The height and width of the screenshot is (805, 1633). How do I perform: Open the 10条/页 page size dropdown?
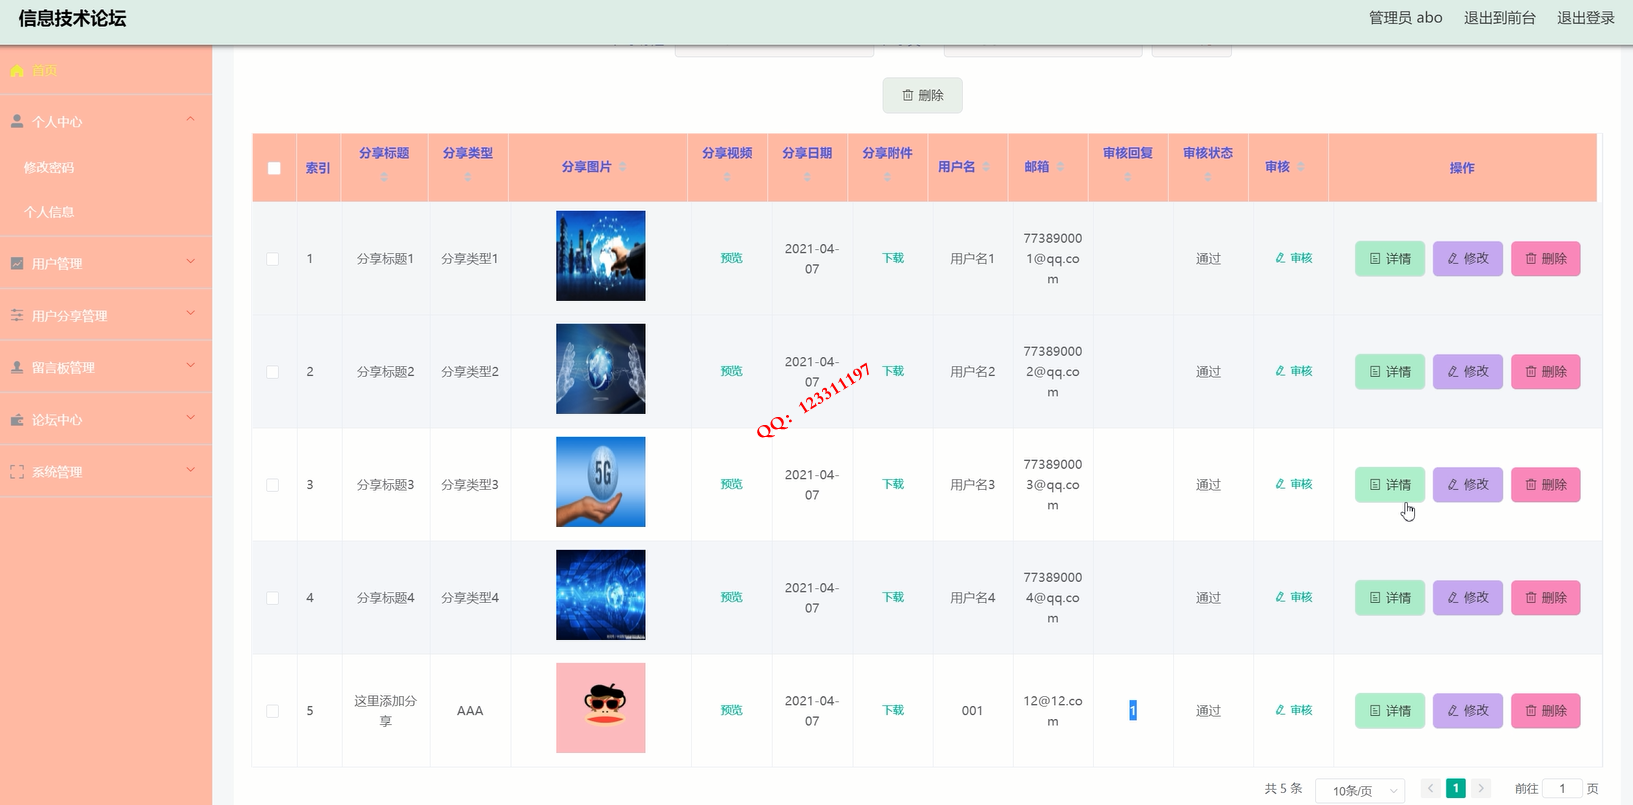[x=1360, y=790]
